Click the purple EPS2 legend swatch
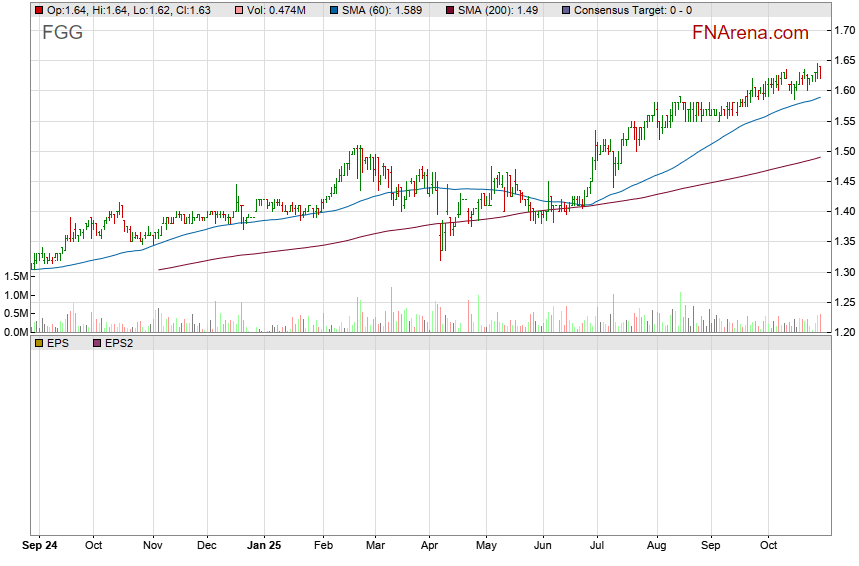 point(96,342)
